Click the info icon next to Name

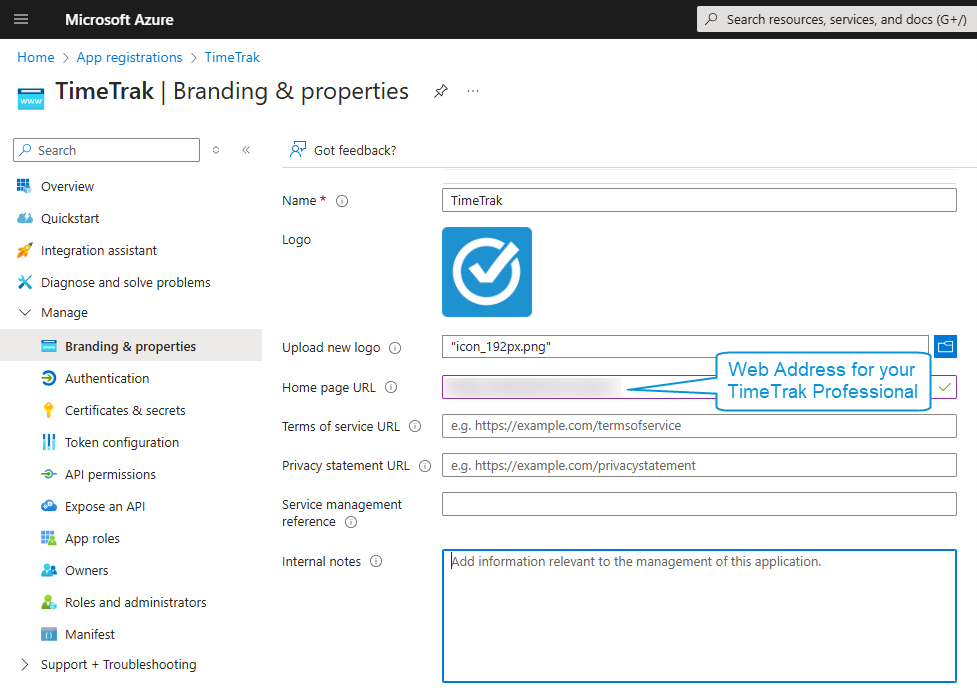pos(342,201)
